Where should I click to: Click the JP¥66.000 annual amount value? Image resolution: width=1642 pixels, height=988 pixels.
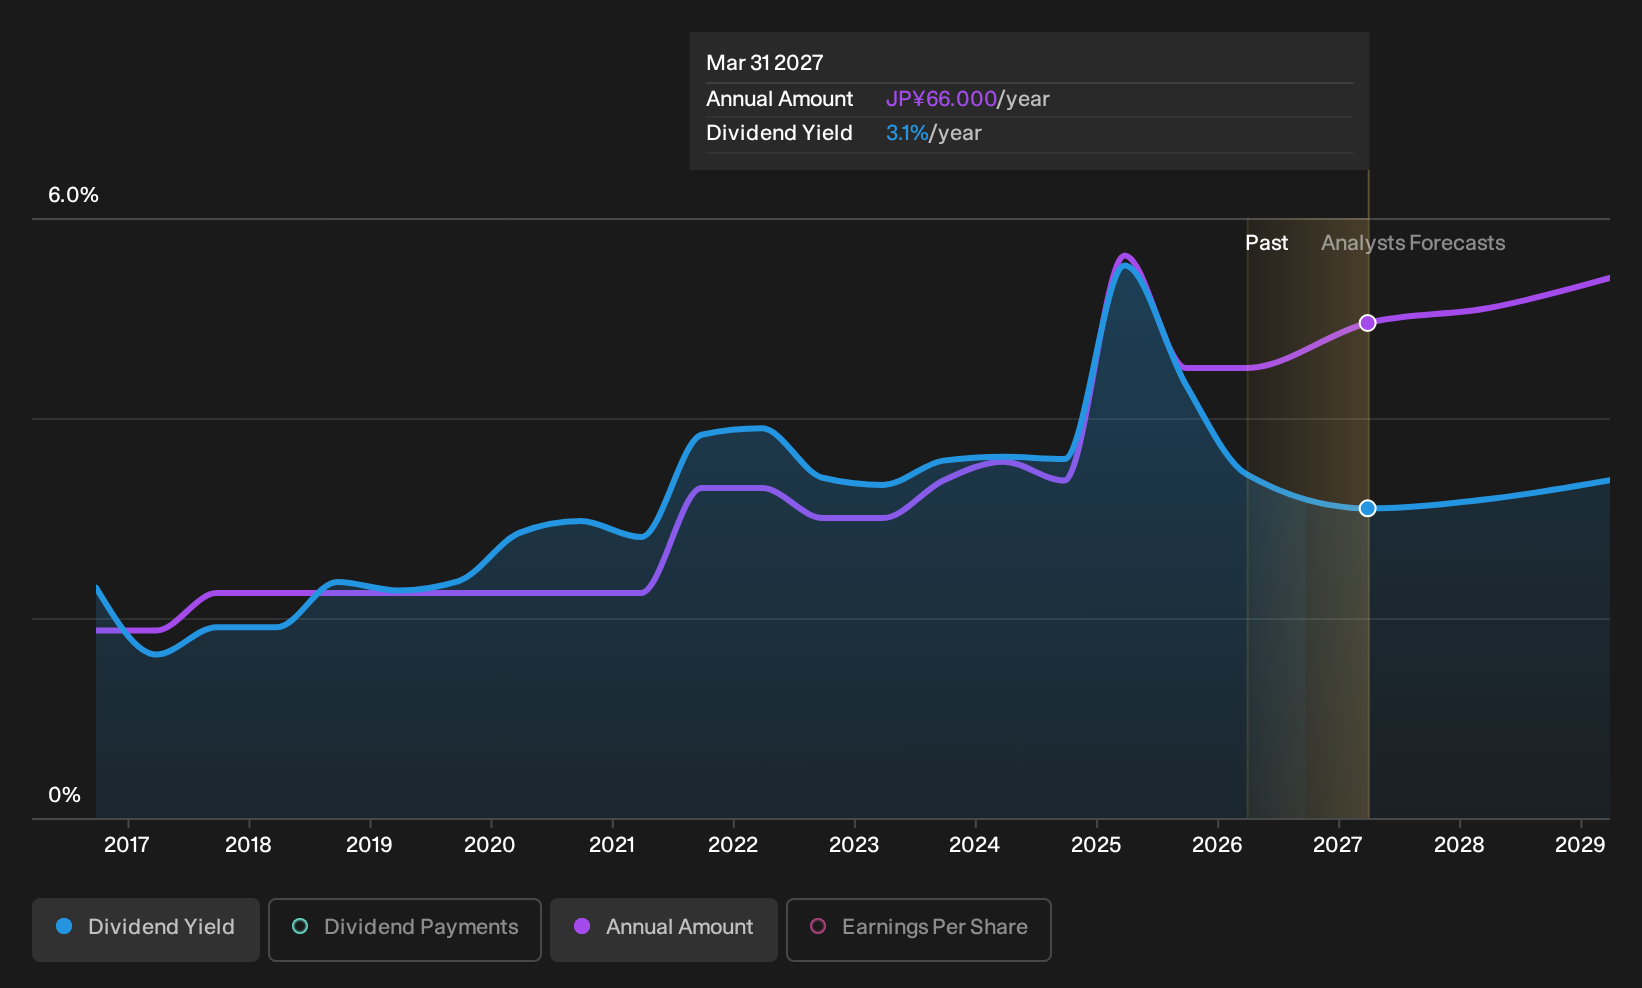click(x=941, y=99)
